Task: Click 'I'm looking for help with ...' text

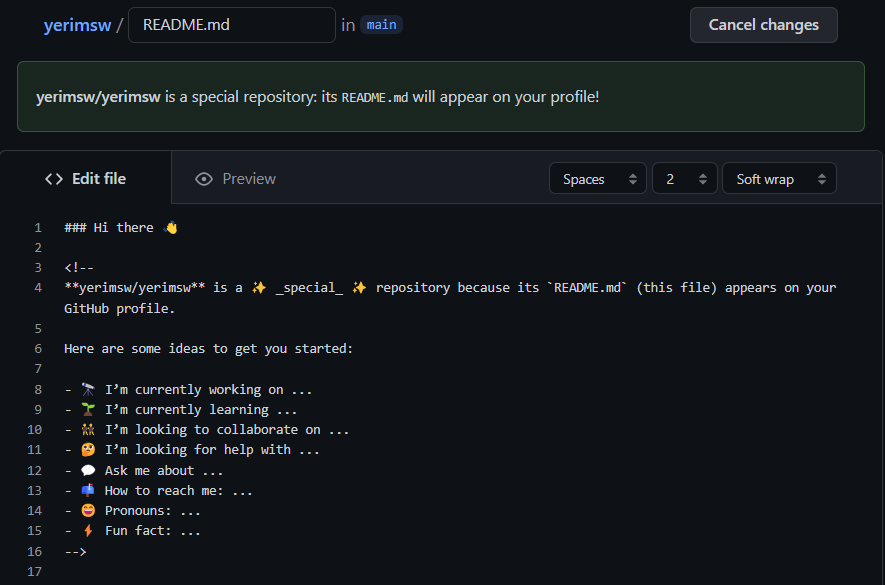Action: pyautogui.click(x=212, y=449)
